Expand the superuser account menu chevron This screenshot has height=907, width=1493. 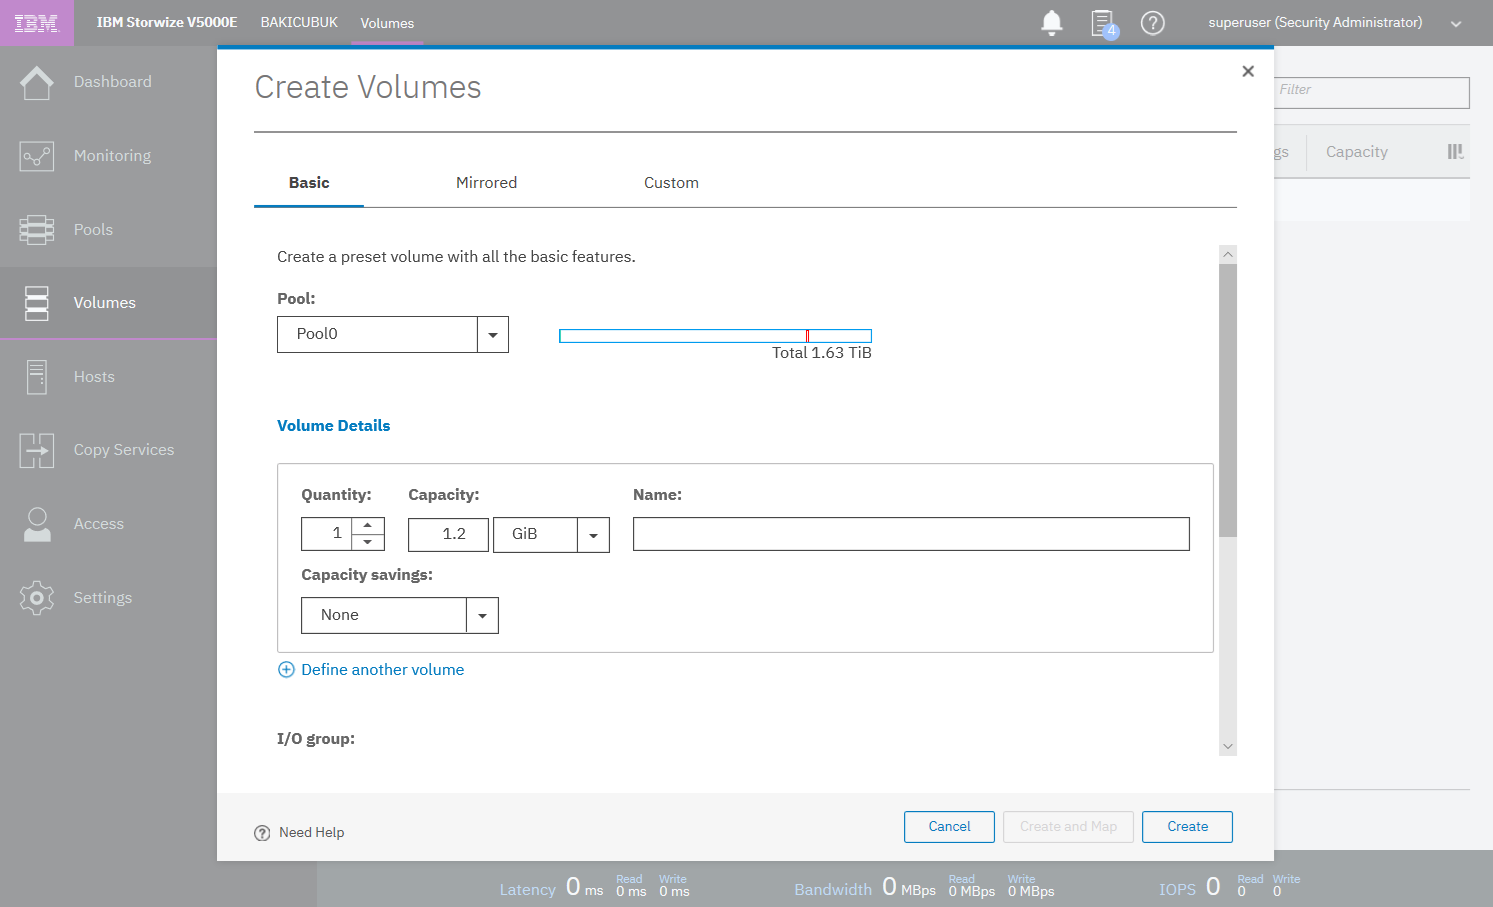pyautogui.click(x=1456, y=24)
